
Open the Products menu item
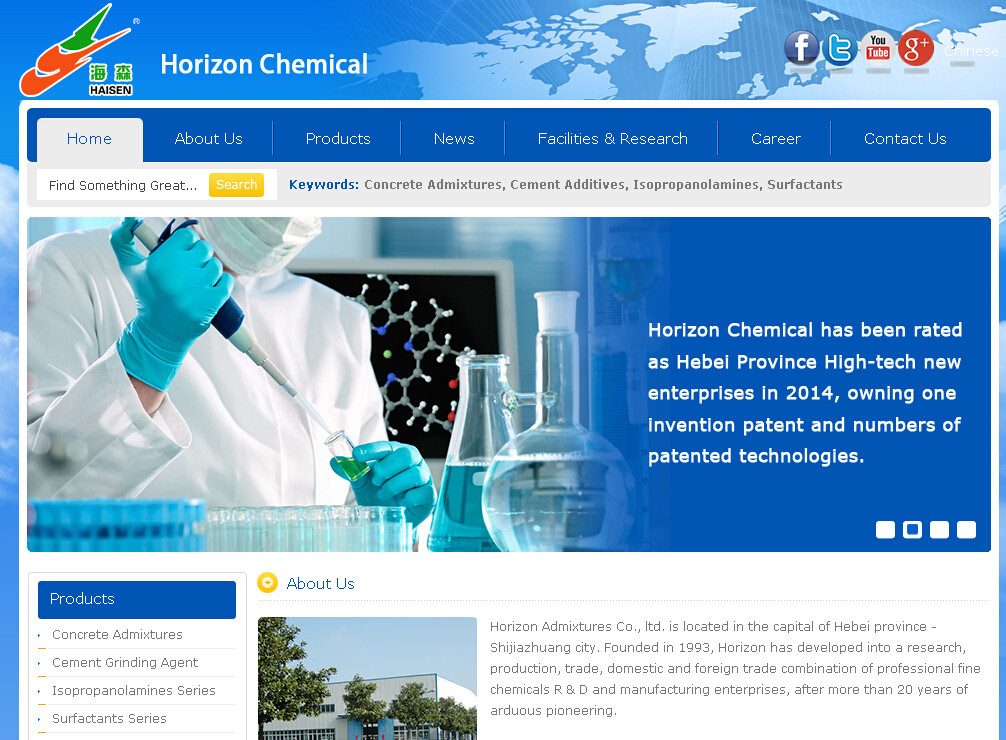pos(338,139)
